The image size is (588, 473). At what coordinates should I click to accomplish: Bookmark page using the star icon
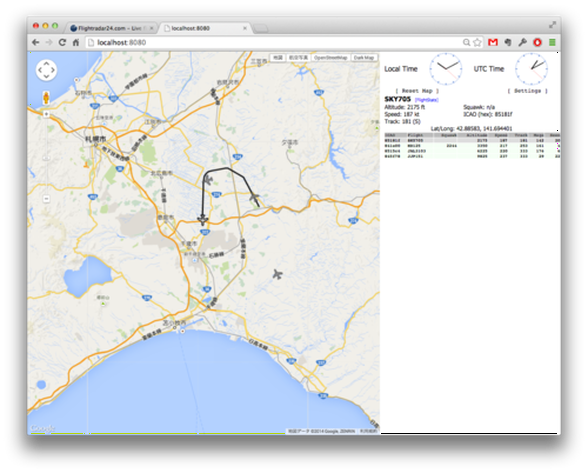tap(477, 42)
